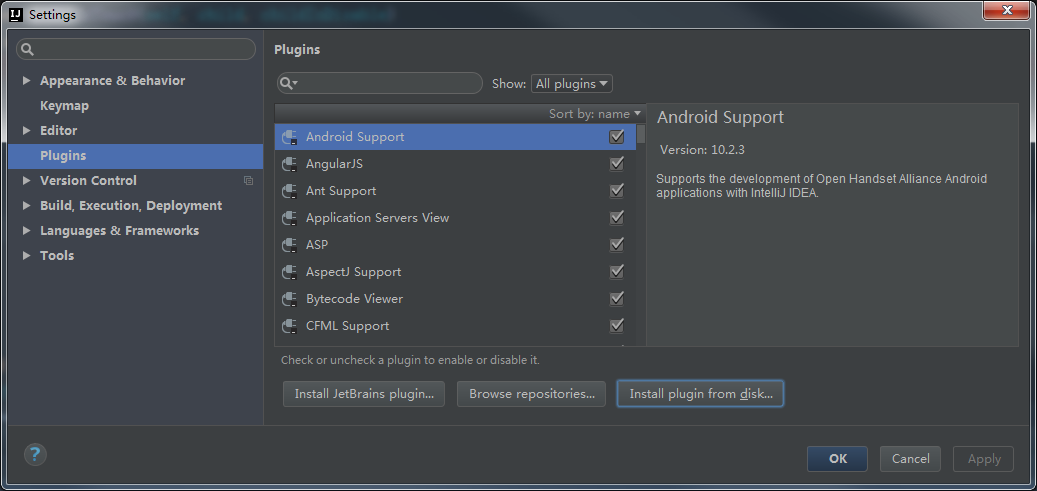The width and height of the screenshot is (1037, 491).
Task: Select the CFML Support plugin row
Action: pyautogui.click(x=455, y=326)
